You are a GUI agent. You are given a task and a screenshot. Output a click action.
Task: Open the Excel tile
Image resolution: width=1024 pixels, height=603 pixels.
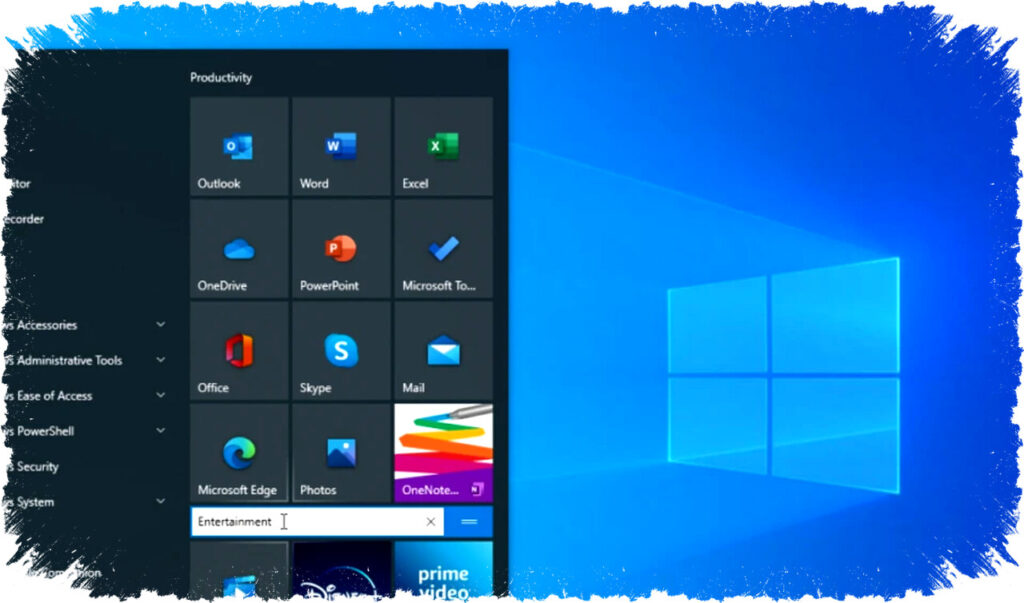(x=443, y=146)
